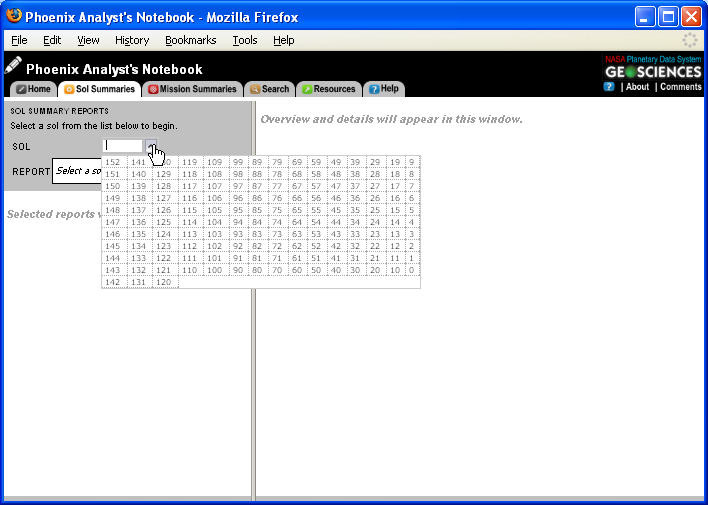The image size is (708, 505).
Task: Click the blue question mark help icon
Action: coord(609,87)
